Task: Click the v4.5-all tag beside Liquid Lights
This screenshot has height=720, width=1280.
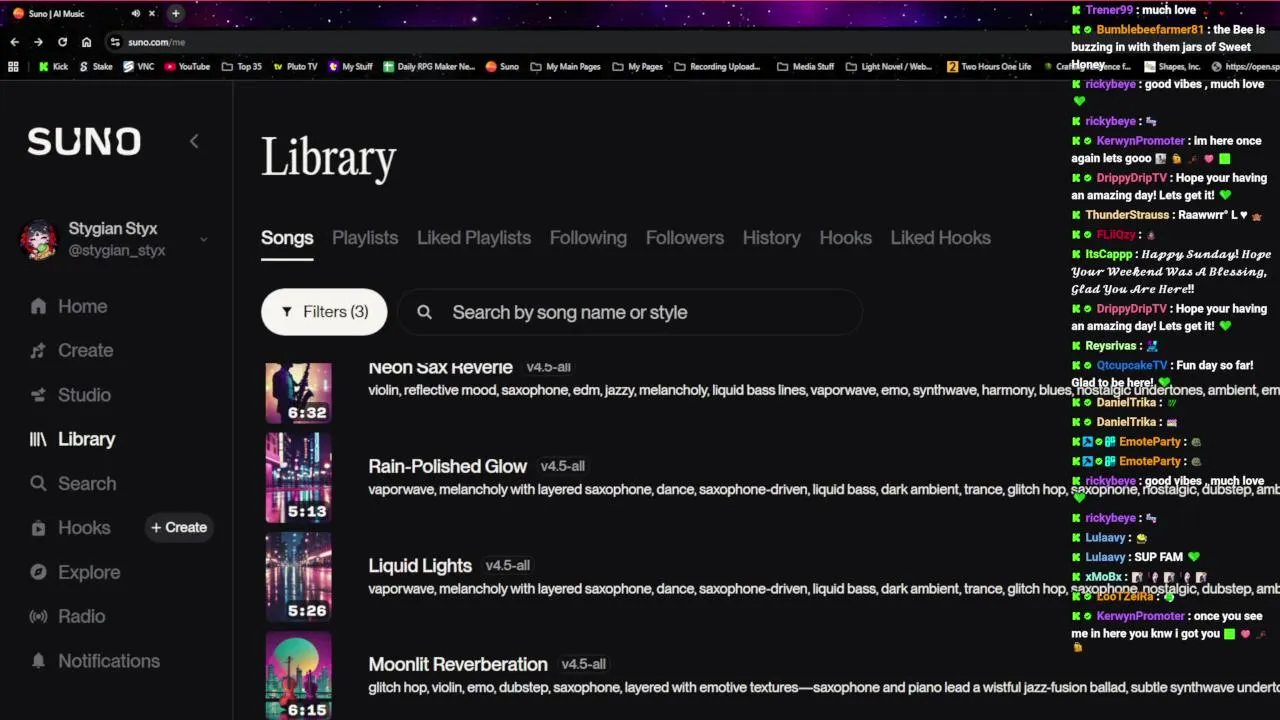Action: (x=508, y=566)
